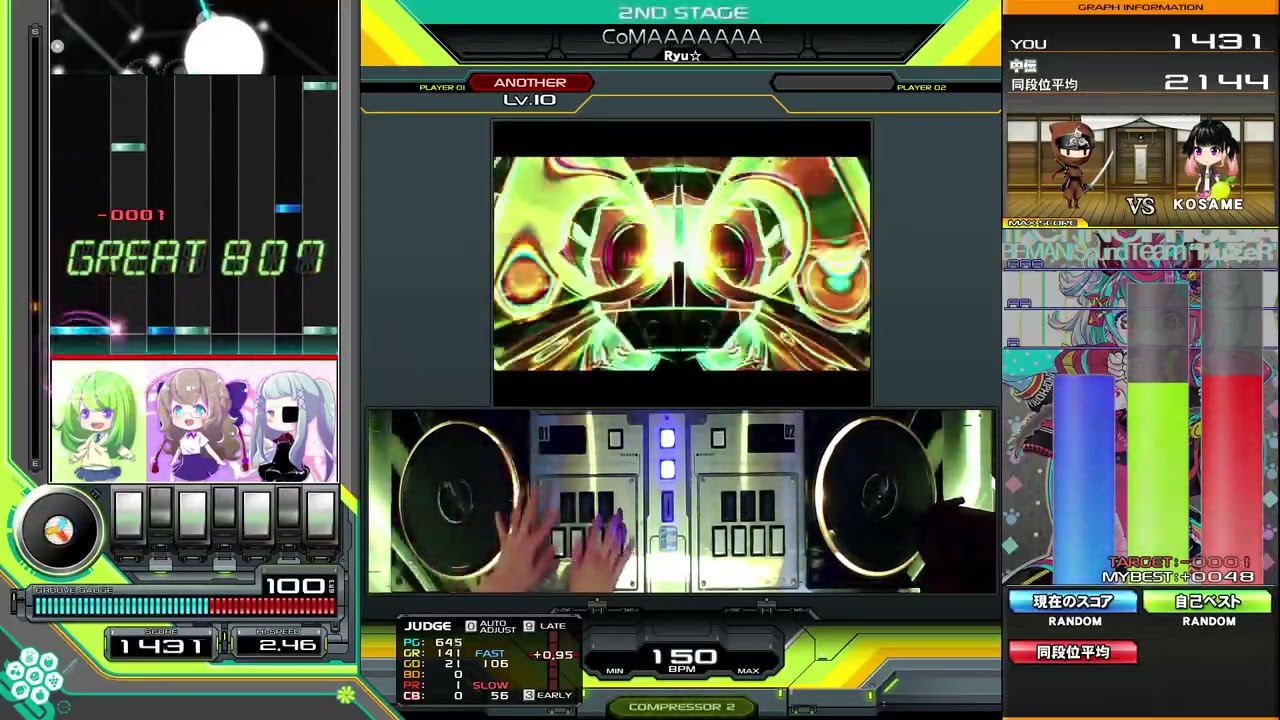
Task: Click the TARGET:-0001 readout
Action: click(x=1179, y=563)
